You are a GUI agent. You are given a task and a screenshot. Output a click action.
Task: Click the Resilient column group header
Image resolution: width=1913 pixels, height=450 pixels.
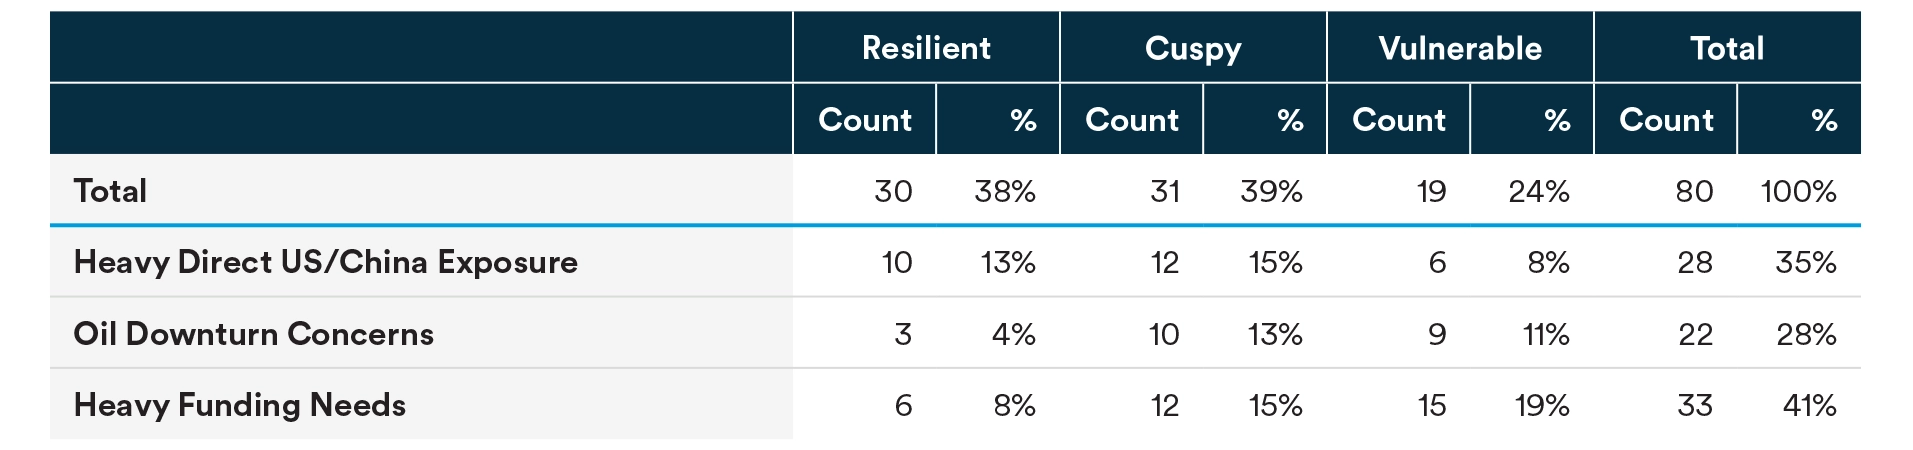[926, 48]
